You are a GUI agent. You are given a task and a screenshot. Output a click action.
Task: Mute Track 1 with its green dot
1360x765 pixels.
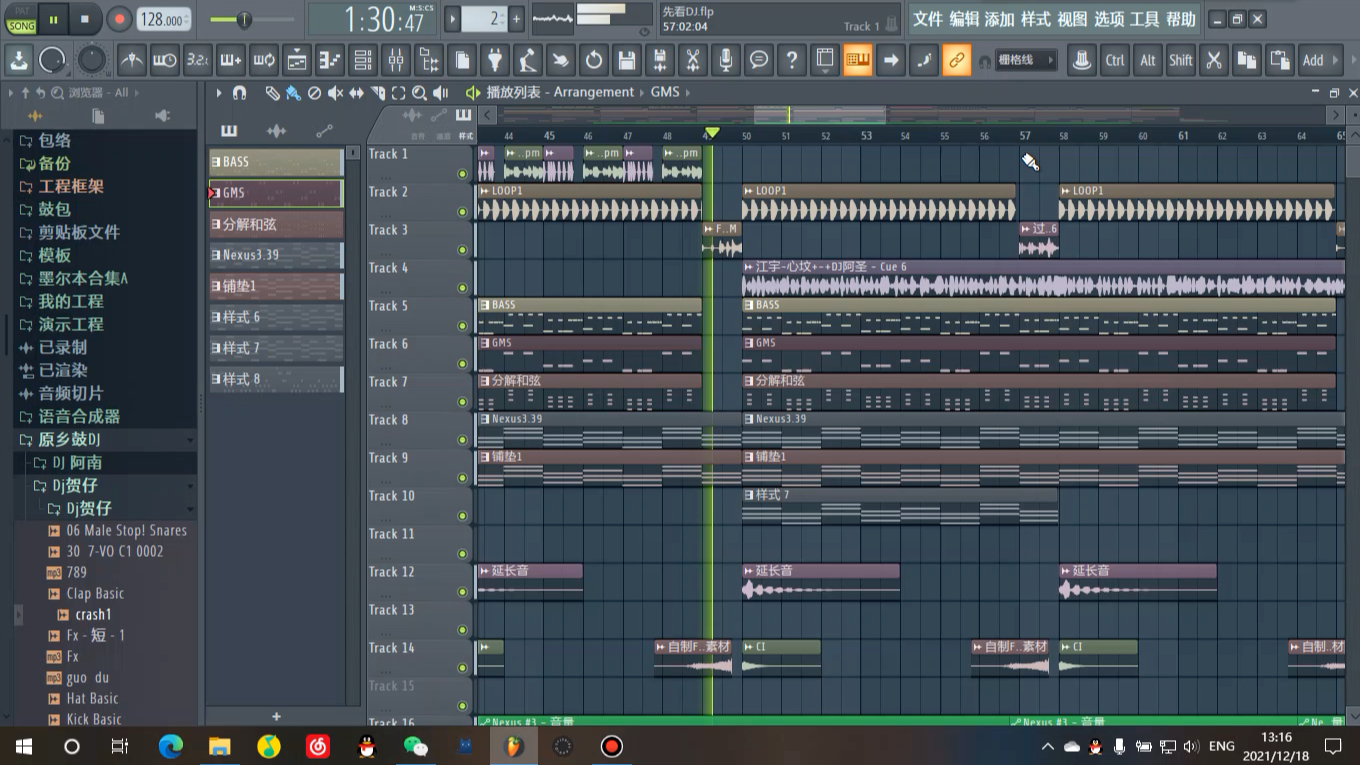pos(462,174)
